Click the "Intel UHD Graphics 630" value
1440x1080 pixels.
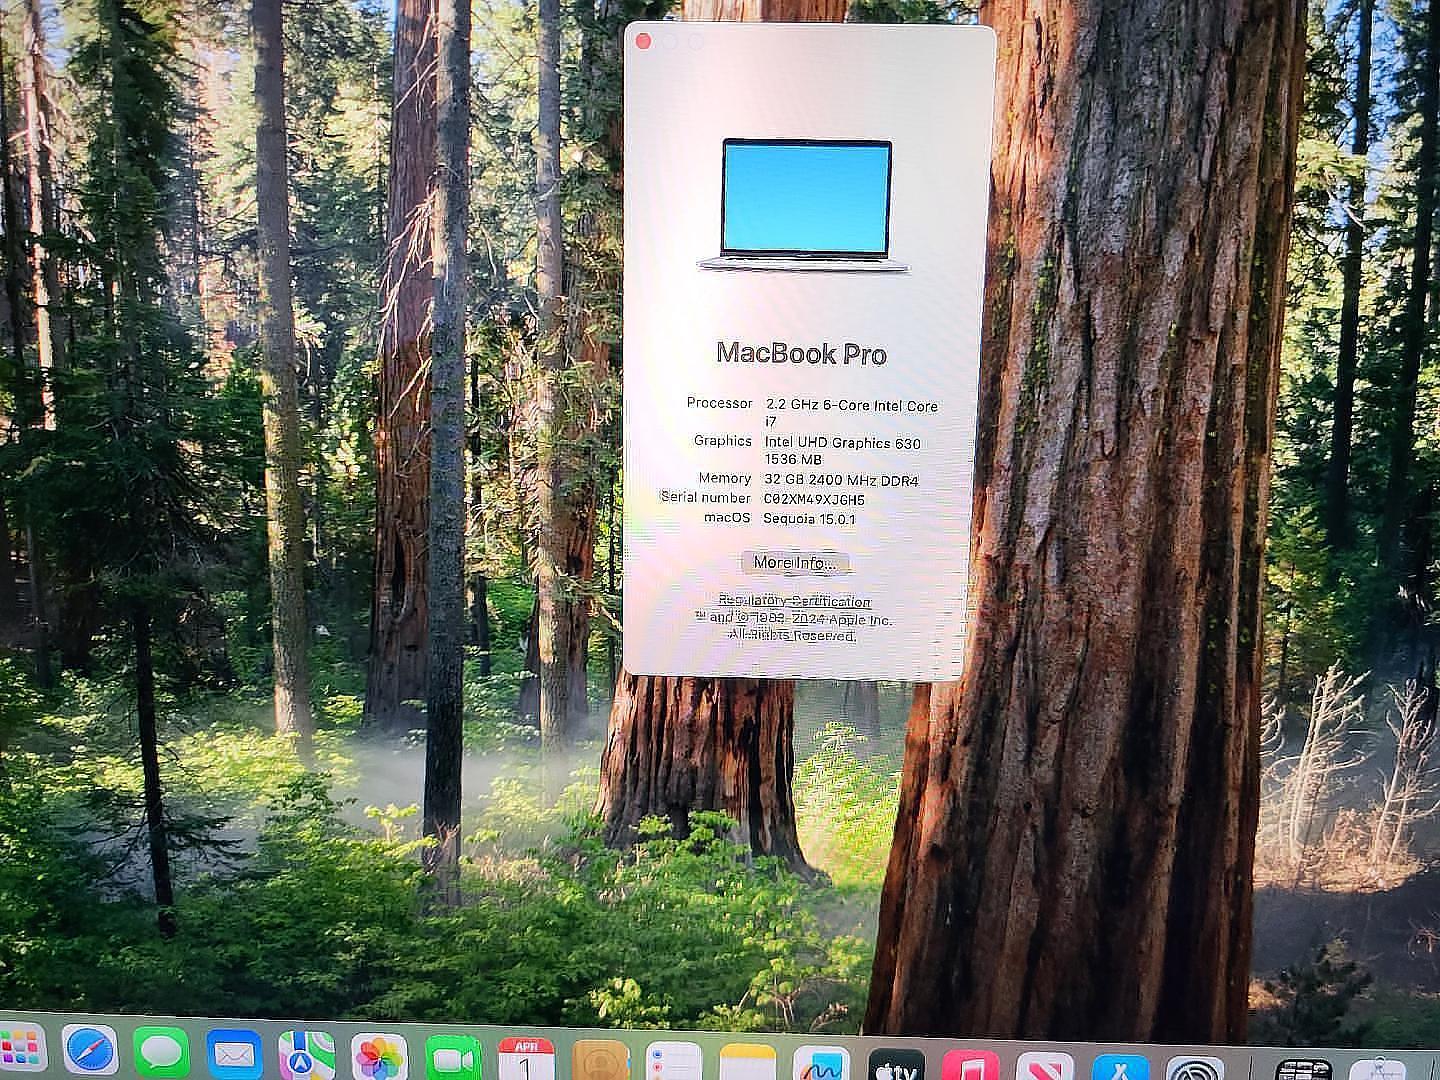coord(843,442)
